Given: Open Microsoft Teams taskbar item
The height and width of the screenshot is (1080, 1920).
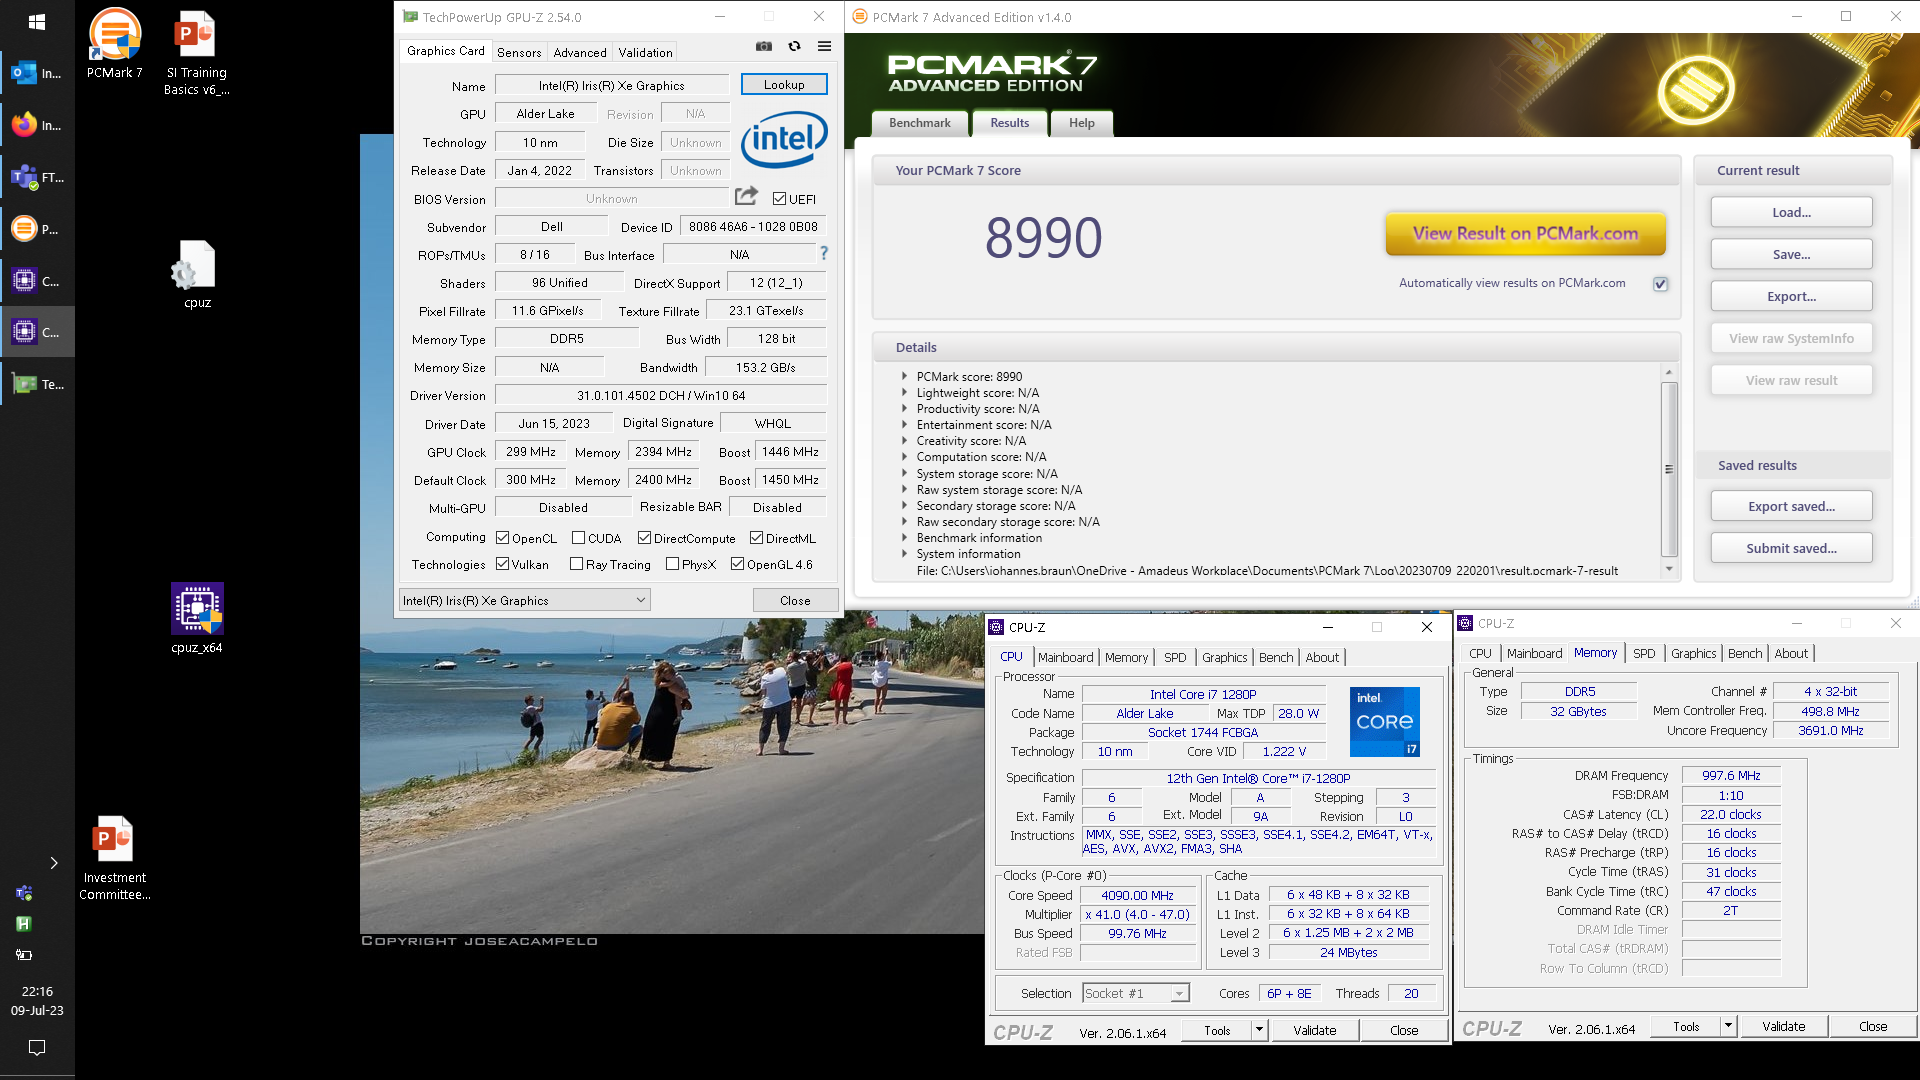Looking at the screenshot, I should point(37,177).
